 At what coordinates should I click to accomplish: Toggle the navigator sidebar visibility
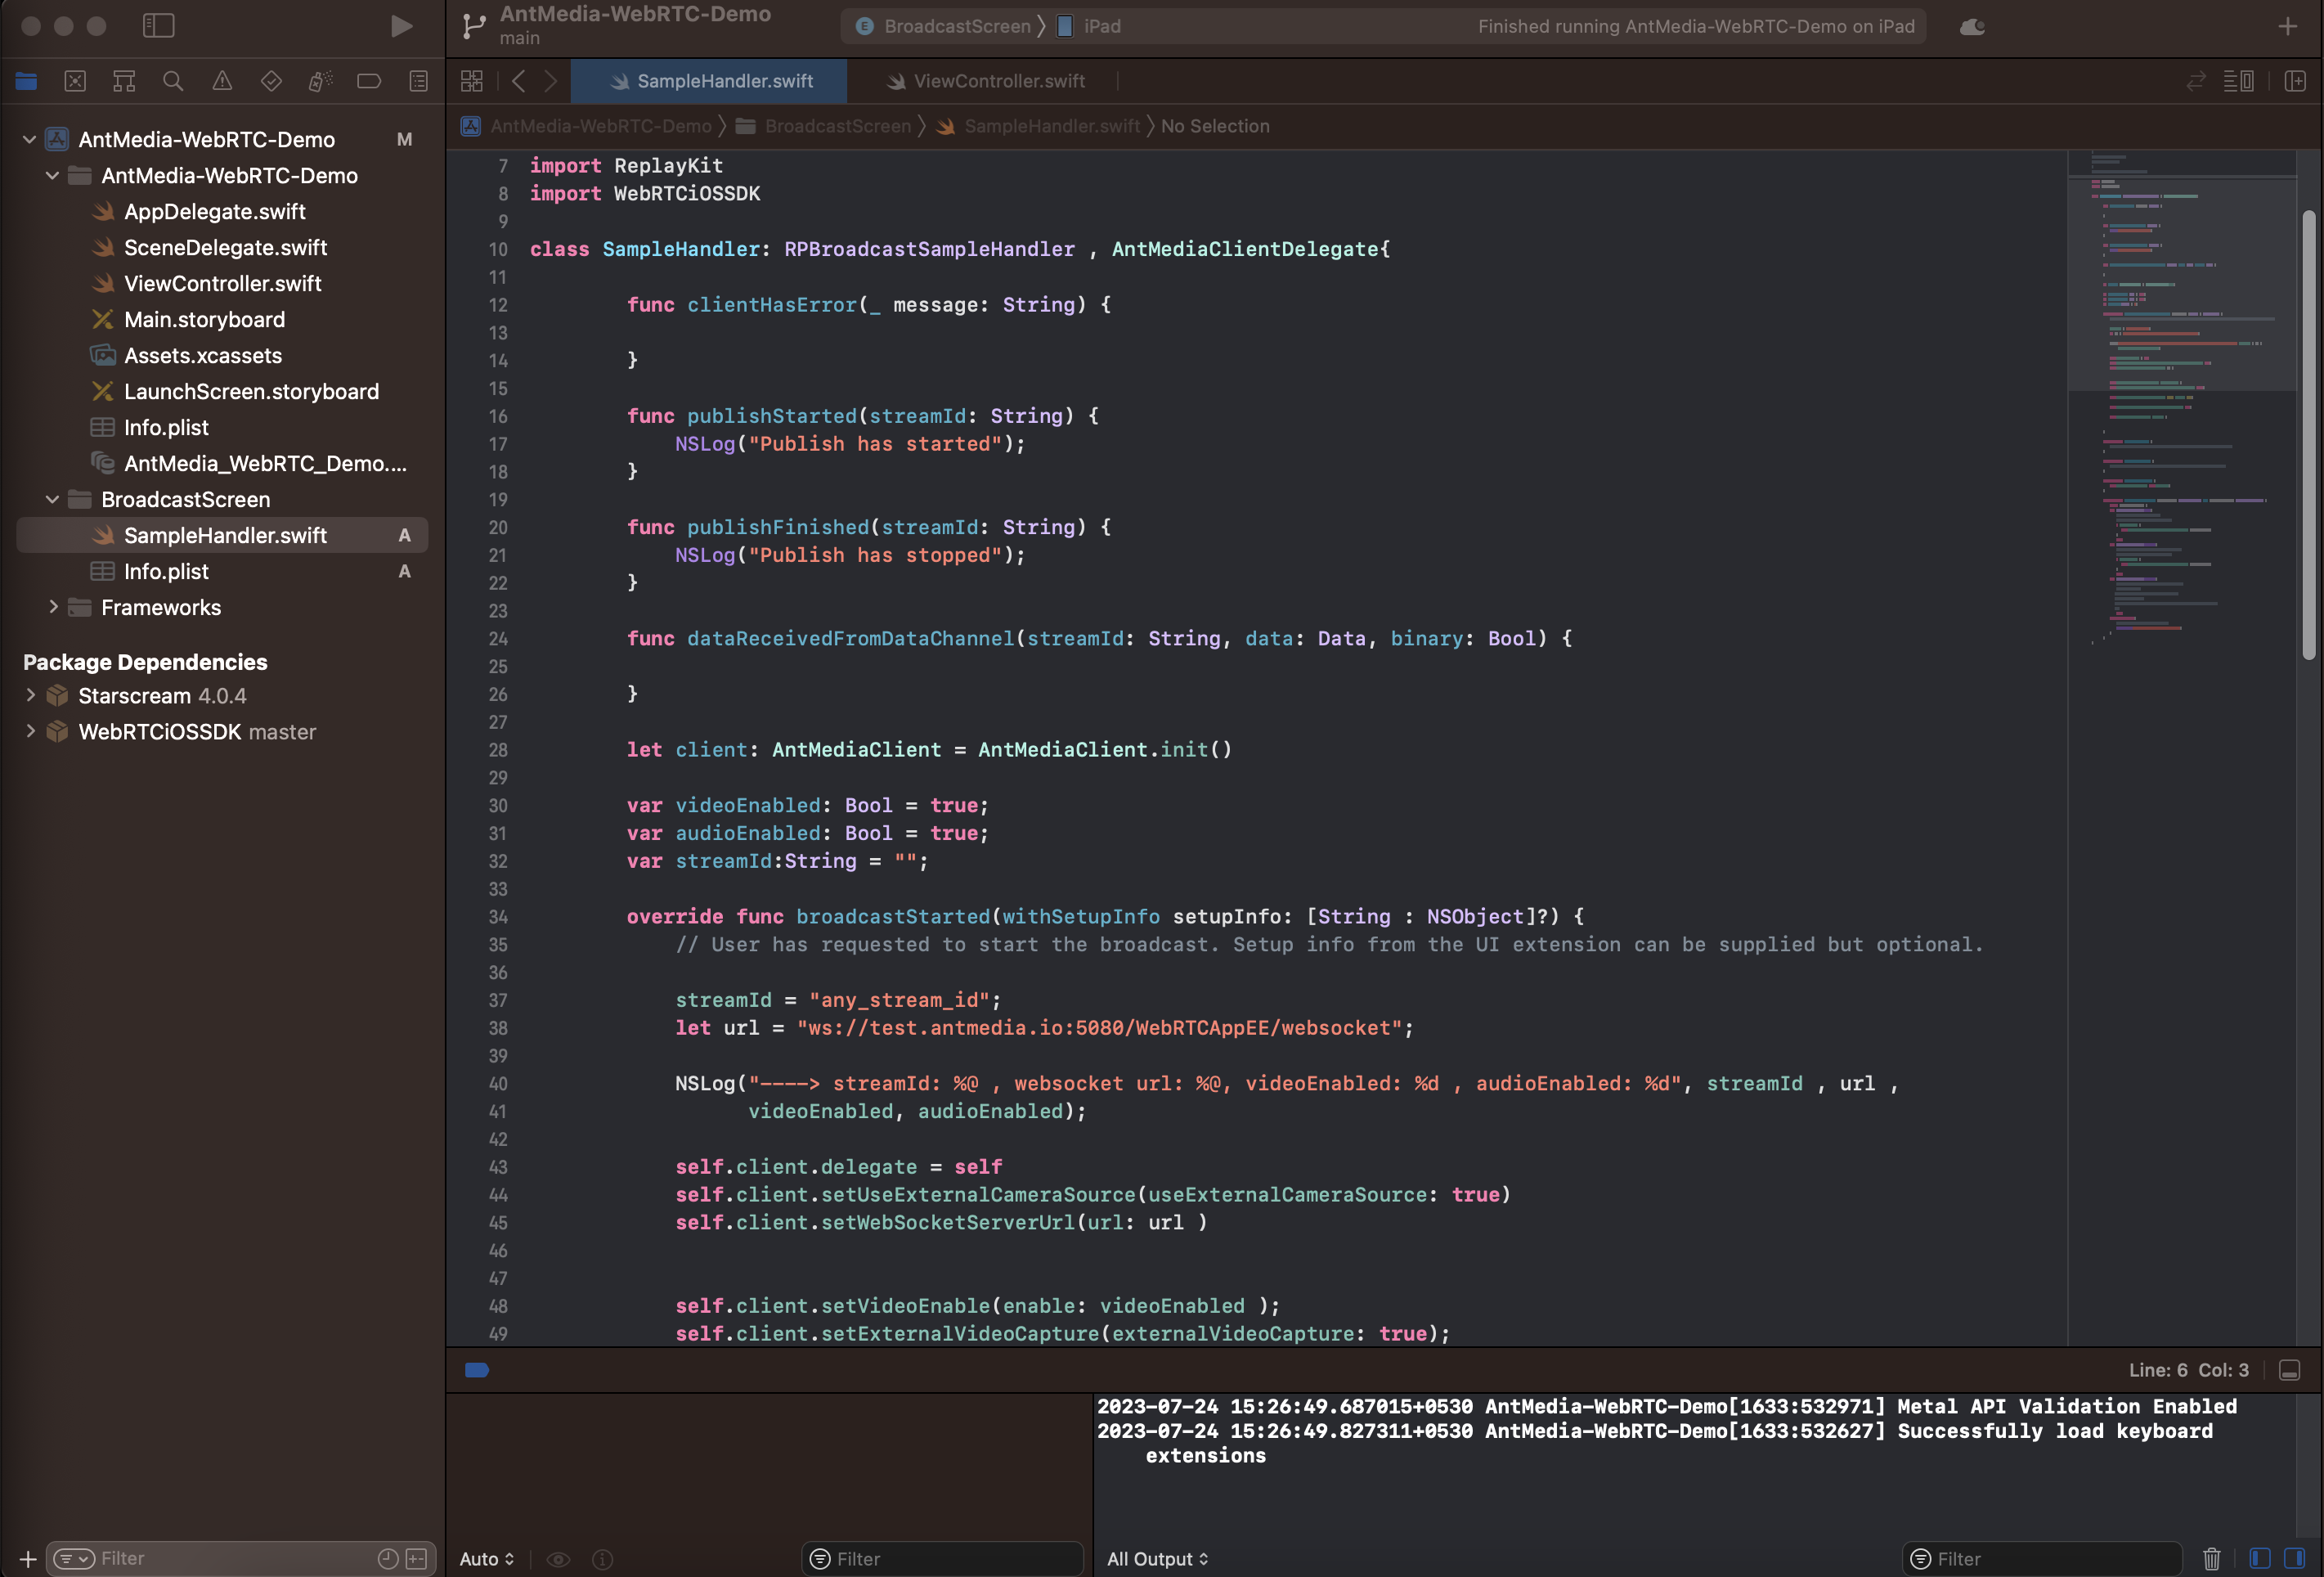(x=158, y=26)
